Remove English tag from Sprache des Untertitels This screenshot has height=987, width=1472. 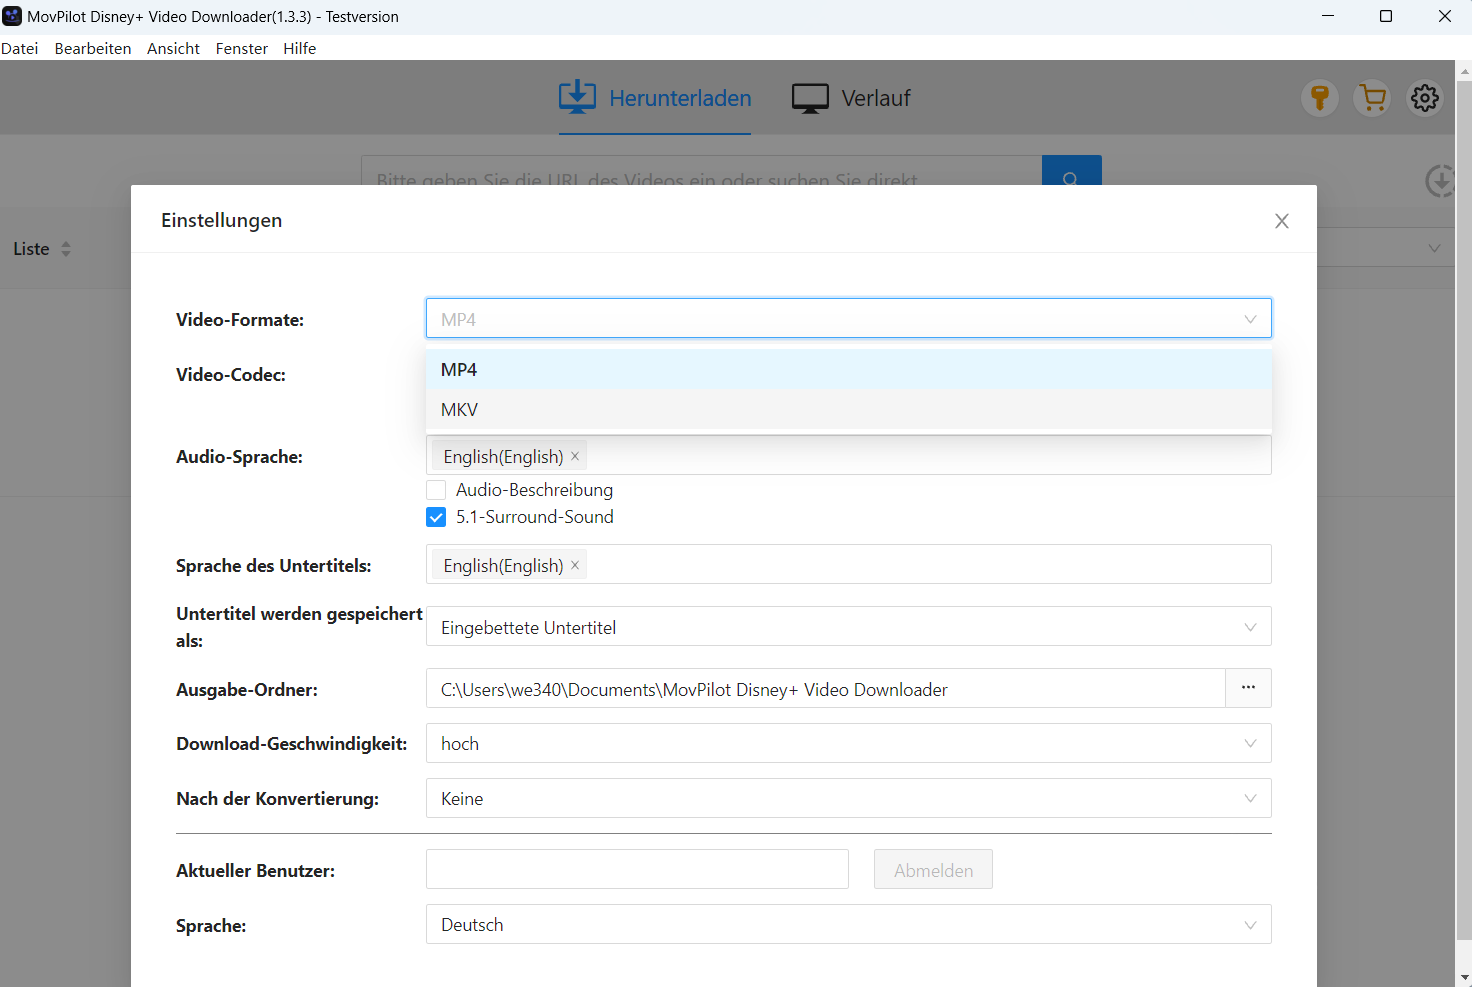pos(575,565)
